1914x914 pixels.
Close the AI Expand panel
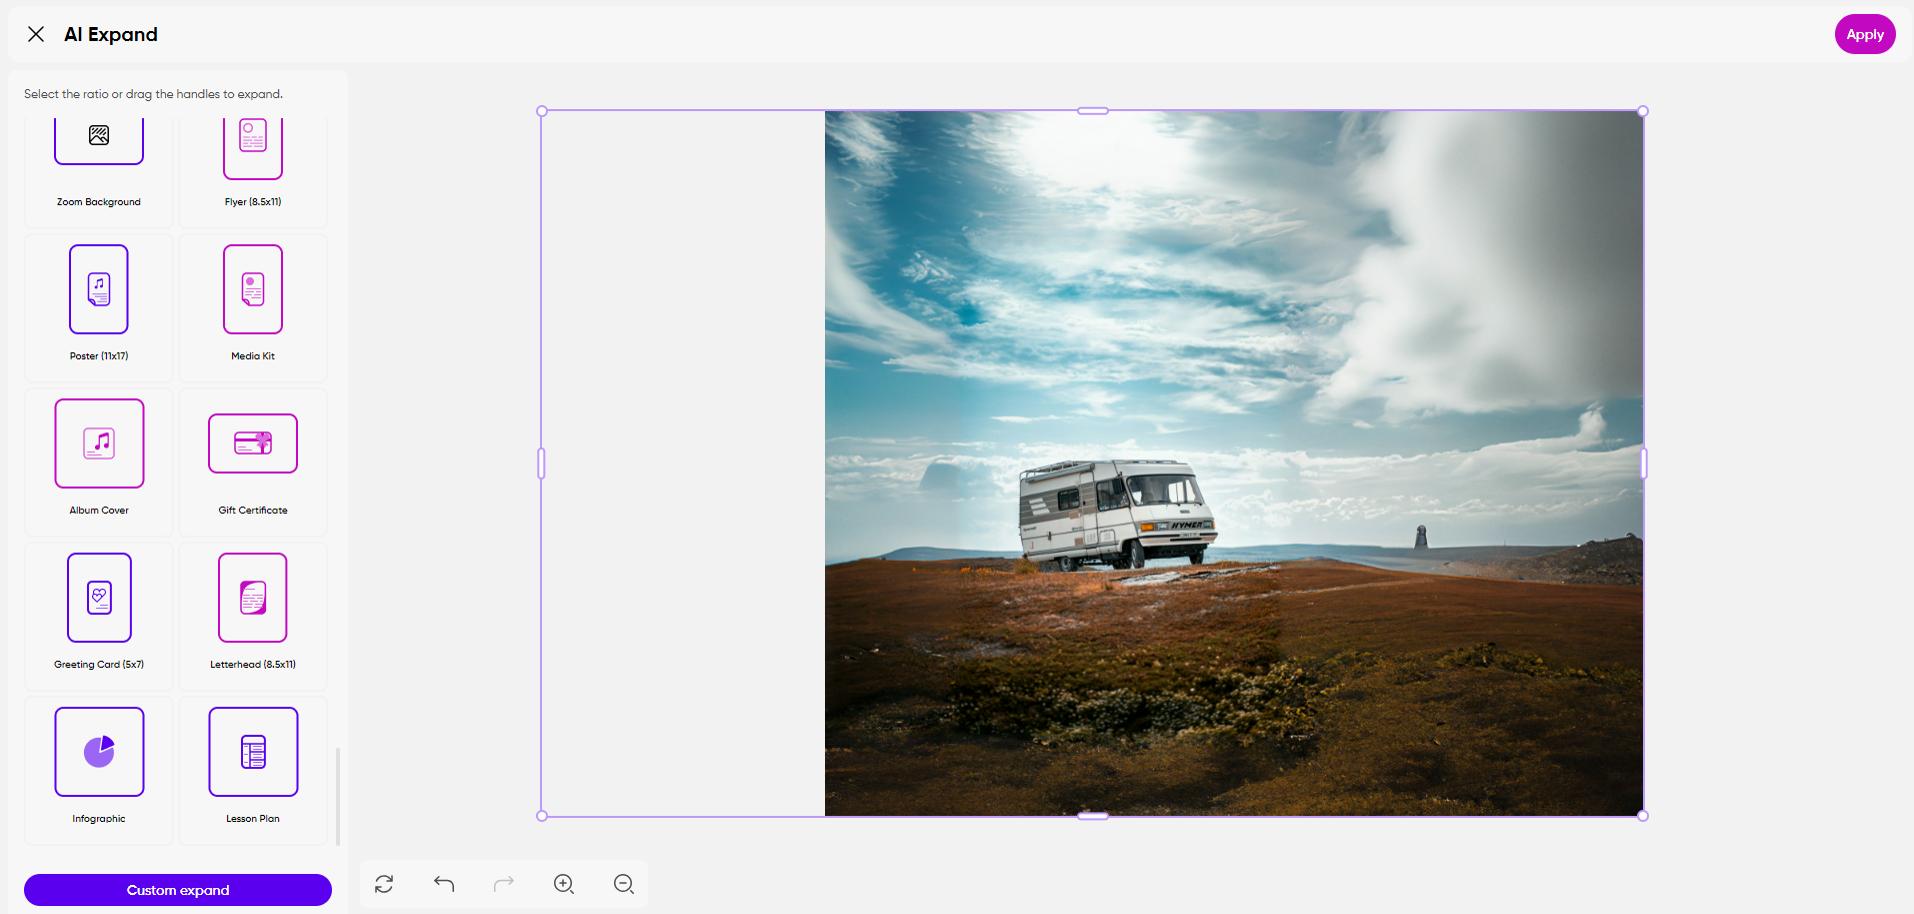[36, 33]
